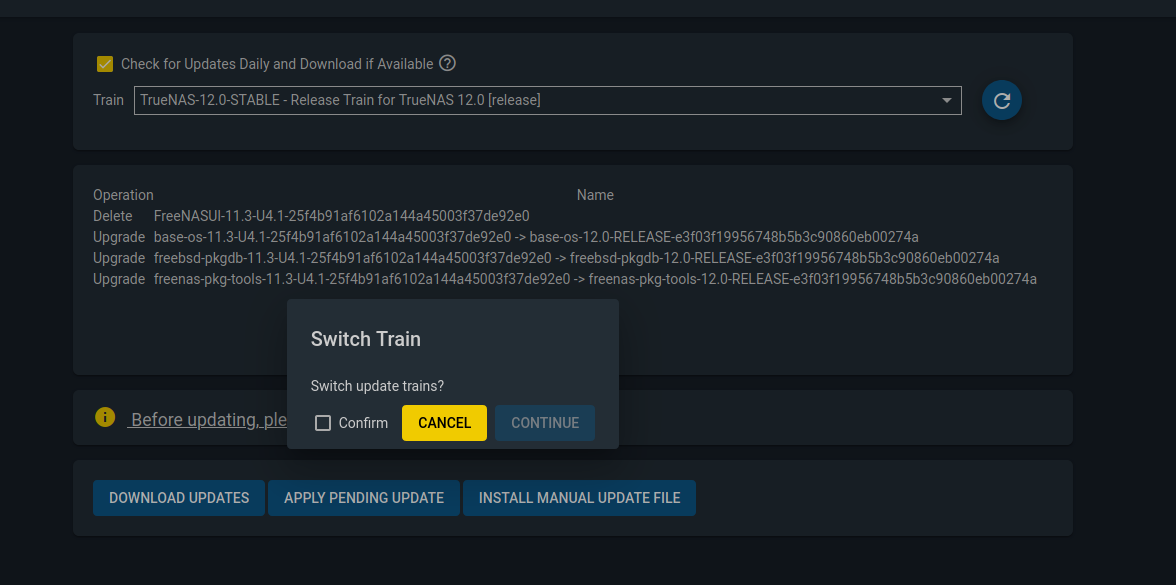
Task: Uncheck Check for Updates Daily checkbox
Action: tap(105, 64)
